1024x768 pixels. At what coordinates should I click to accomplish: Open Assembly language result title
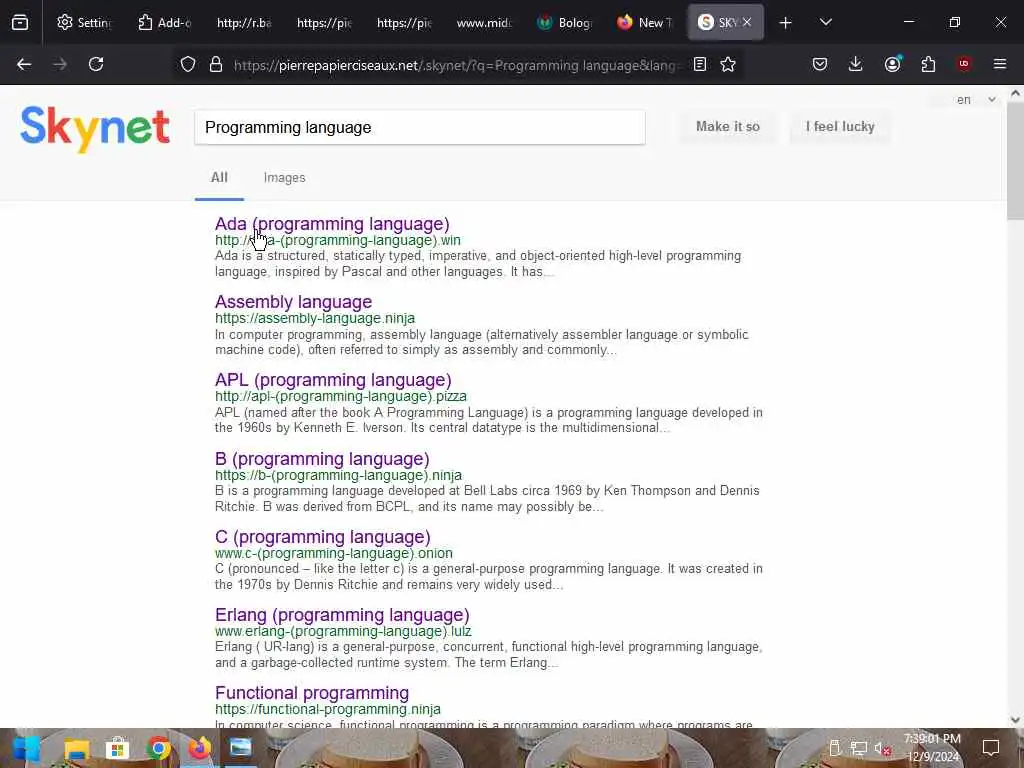click(x=293, y=302)
